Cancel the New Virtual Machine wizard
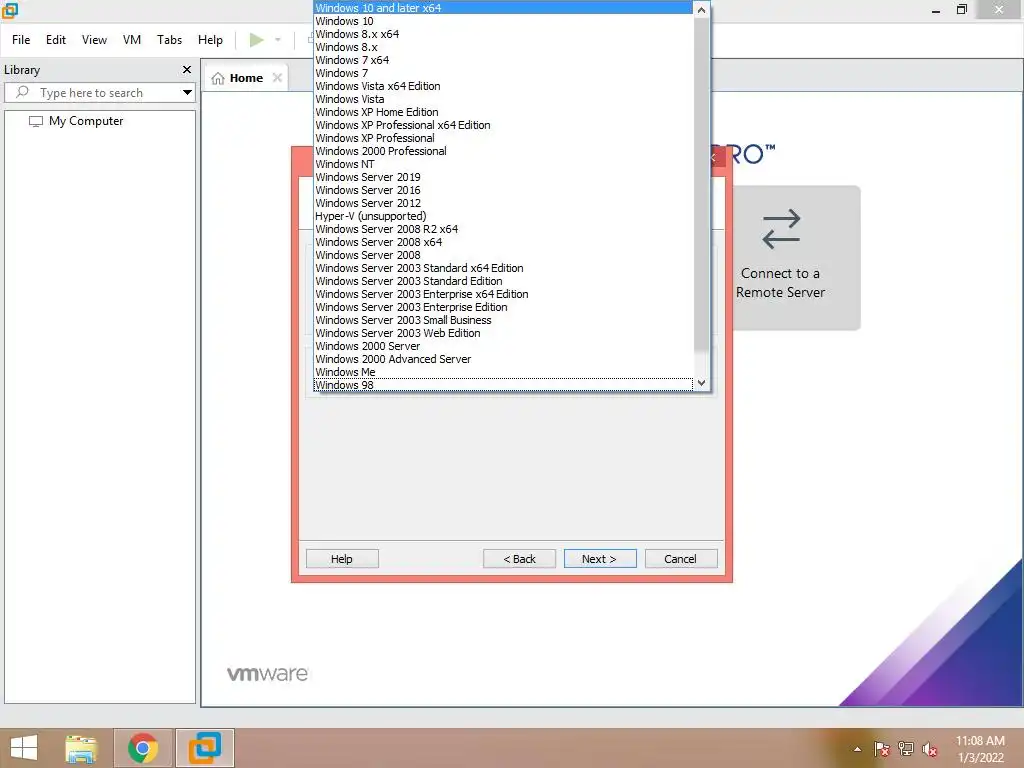Viewport: 1024px width, 768px height. [x=680, y=559]
